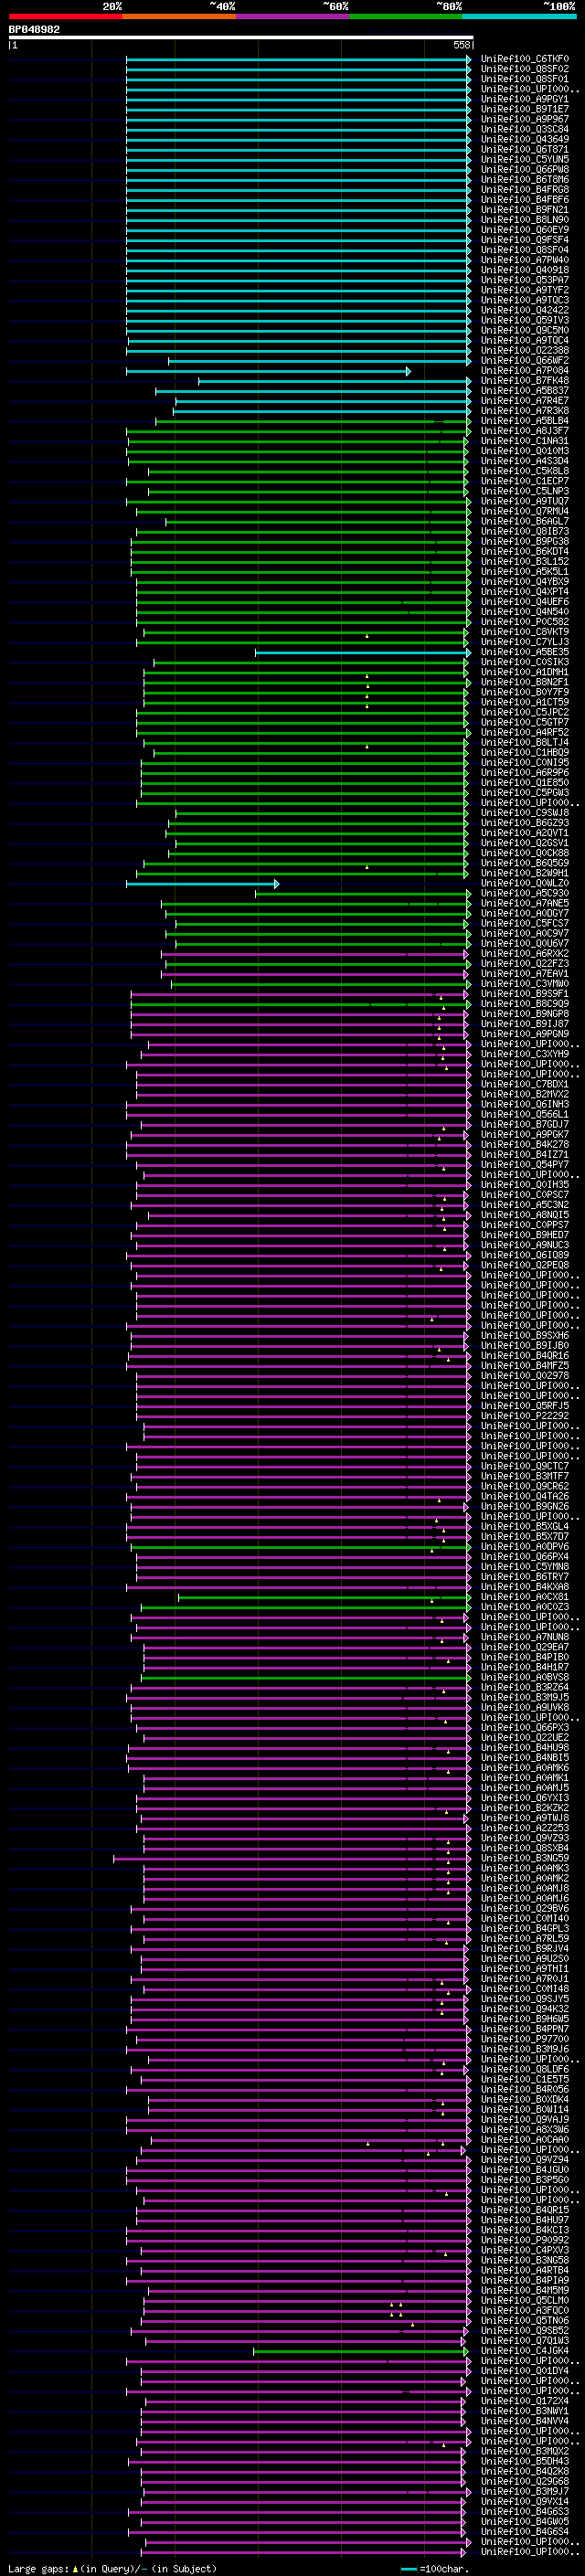The width and height of the screenshot is (585, 2576).
Task: Select label UniRef100_A4S3D4
Action: pyautogui.click(x=525, y=461)
